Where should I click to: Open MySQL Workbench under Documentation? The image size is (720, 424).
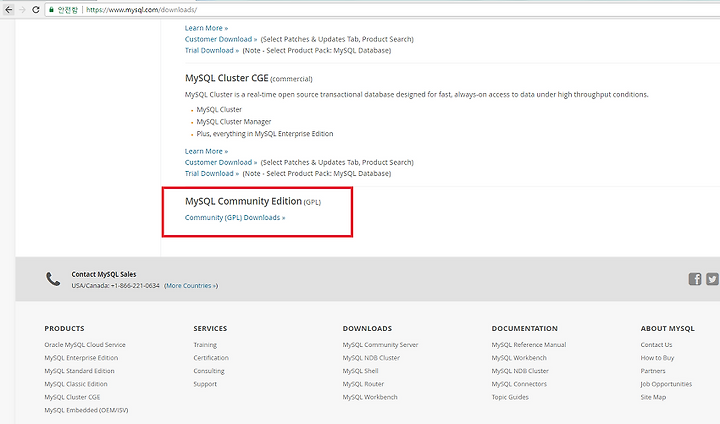519,358
